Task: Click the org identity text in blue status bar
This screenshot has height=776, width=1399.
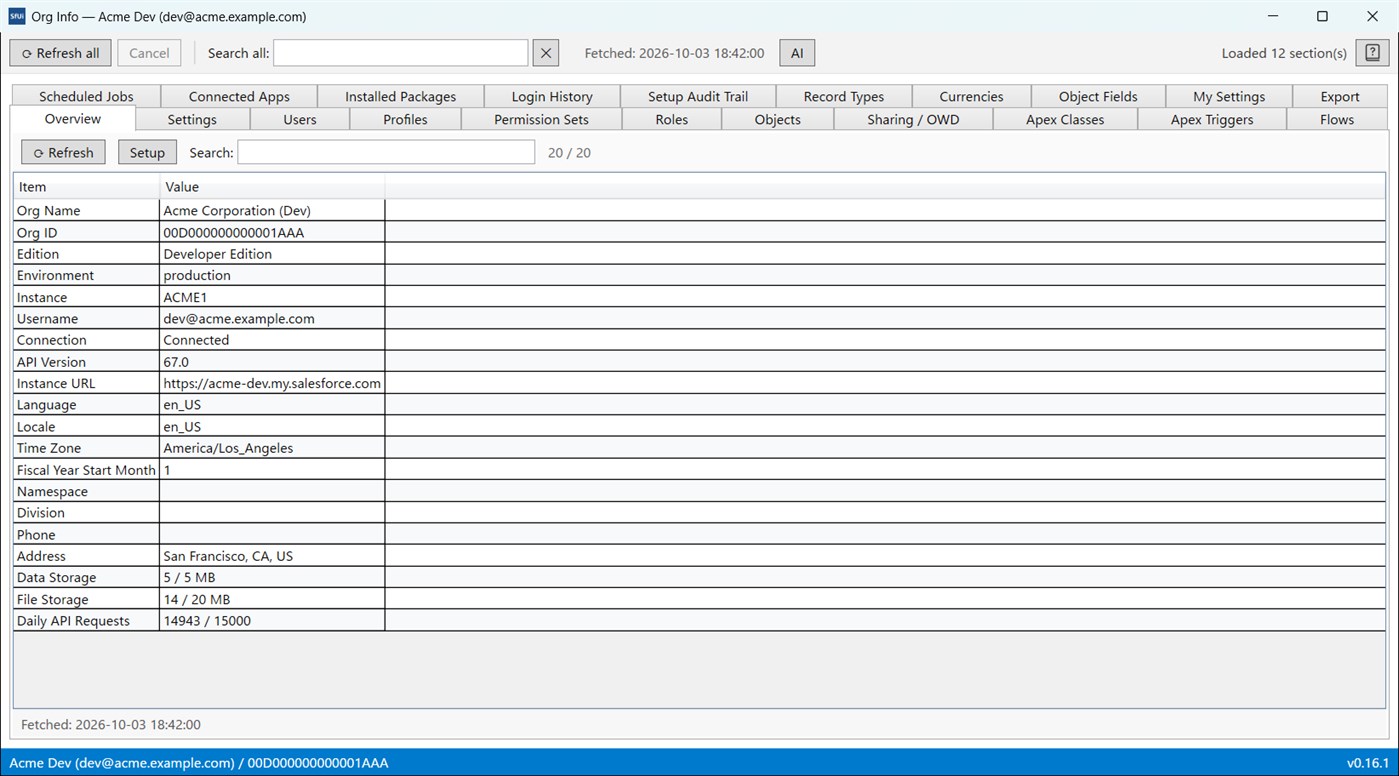Action: pyautogui.click(x=198, y=763)
